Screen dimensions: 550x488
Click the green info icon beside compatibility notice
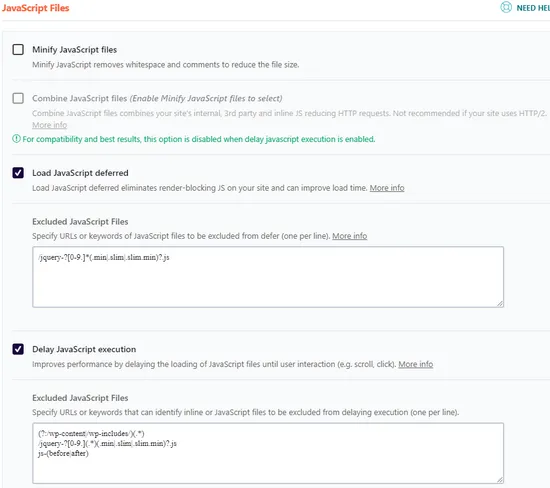coord(16,139)
